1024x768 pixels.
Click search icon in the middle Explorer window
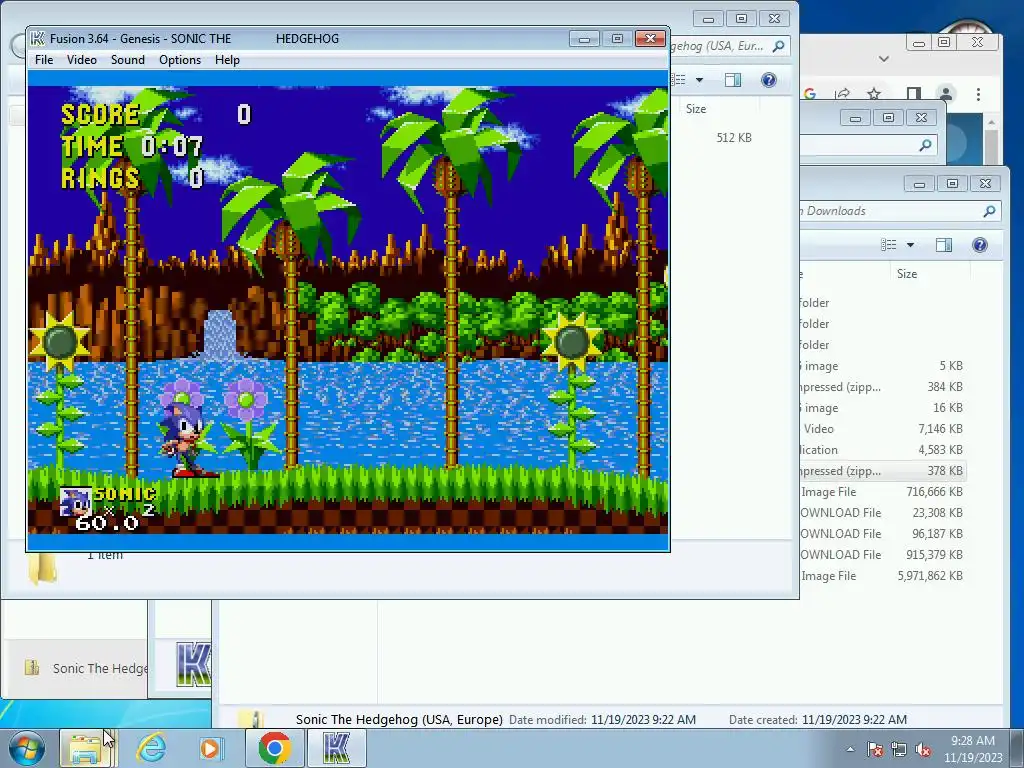pos(925,146)
